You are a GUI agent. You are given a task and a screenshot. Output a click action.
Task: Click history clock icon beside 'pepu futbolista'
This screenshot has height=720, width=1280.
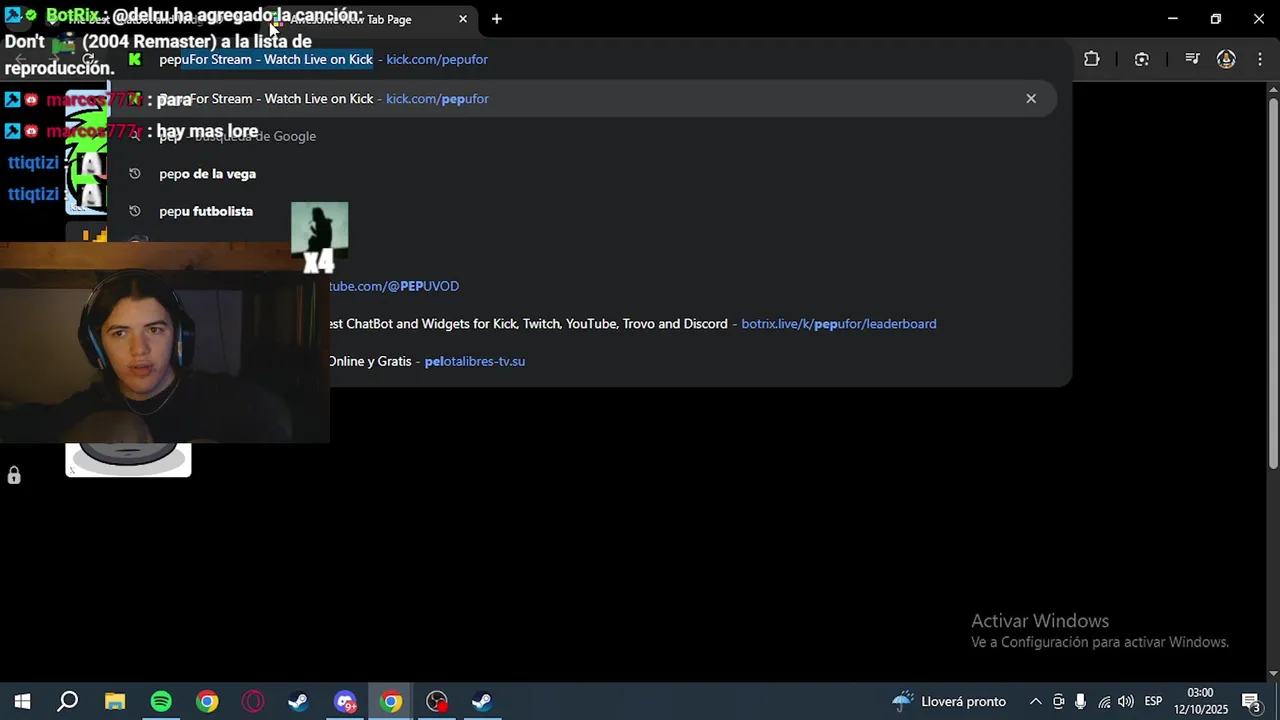pyautogui.click(x=135, y=211)
